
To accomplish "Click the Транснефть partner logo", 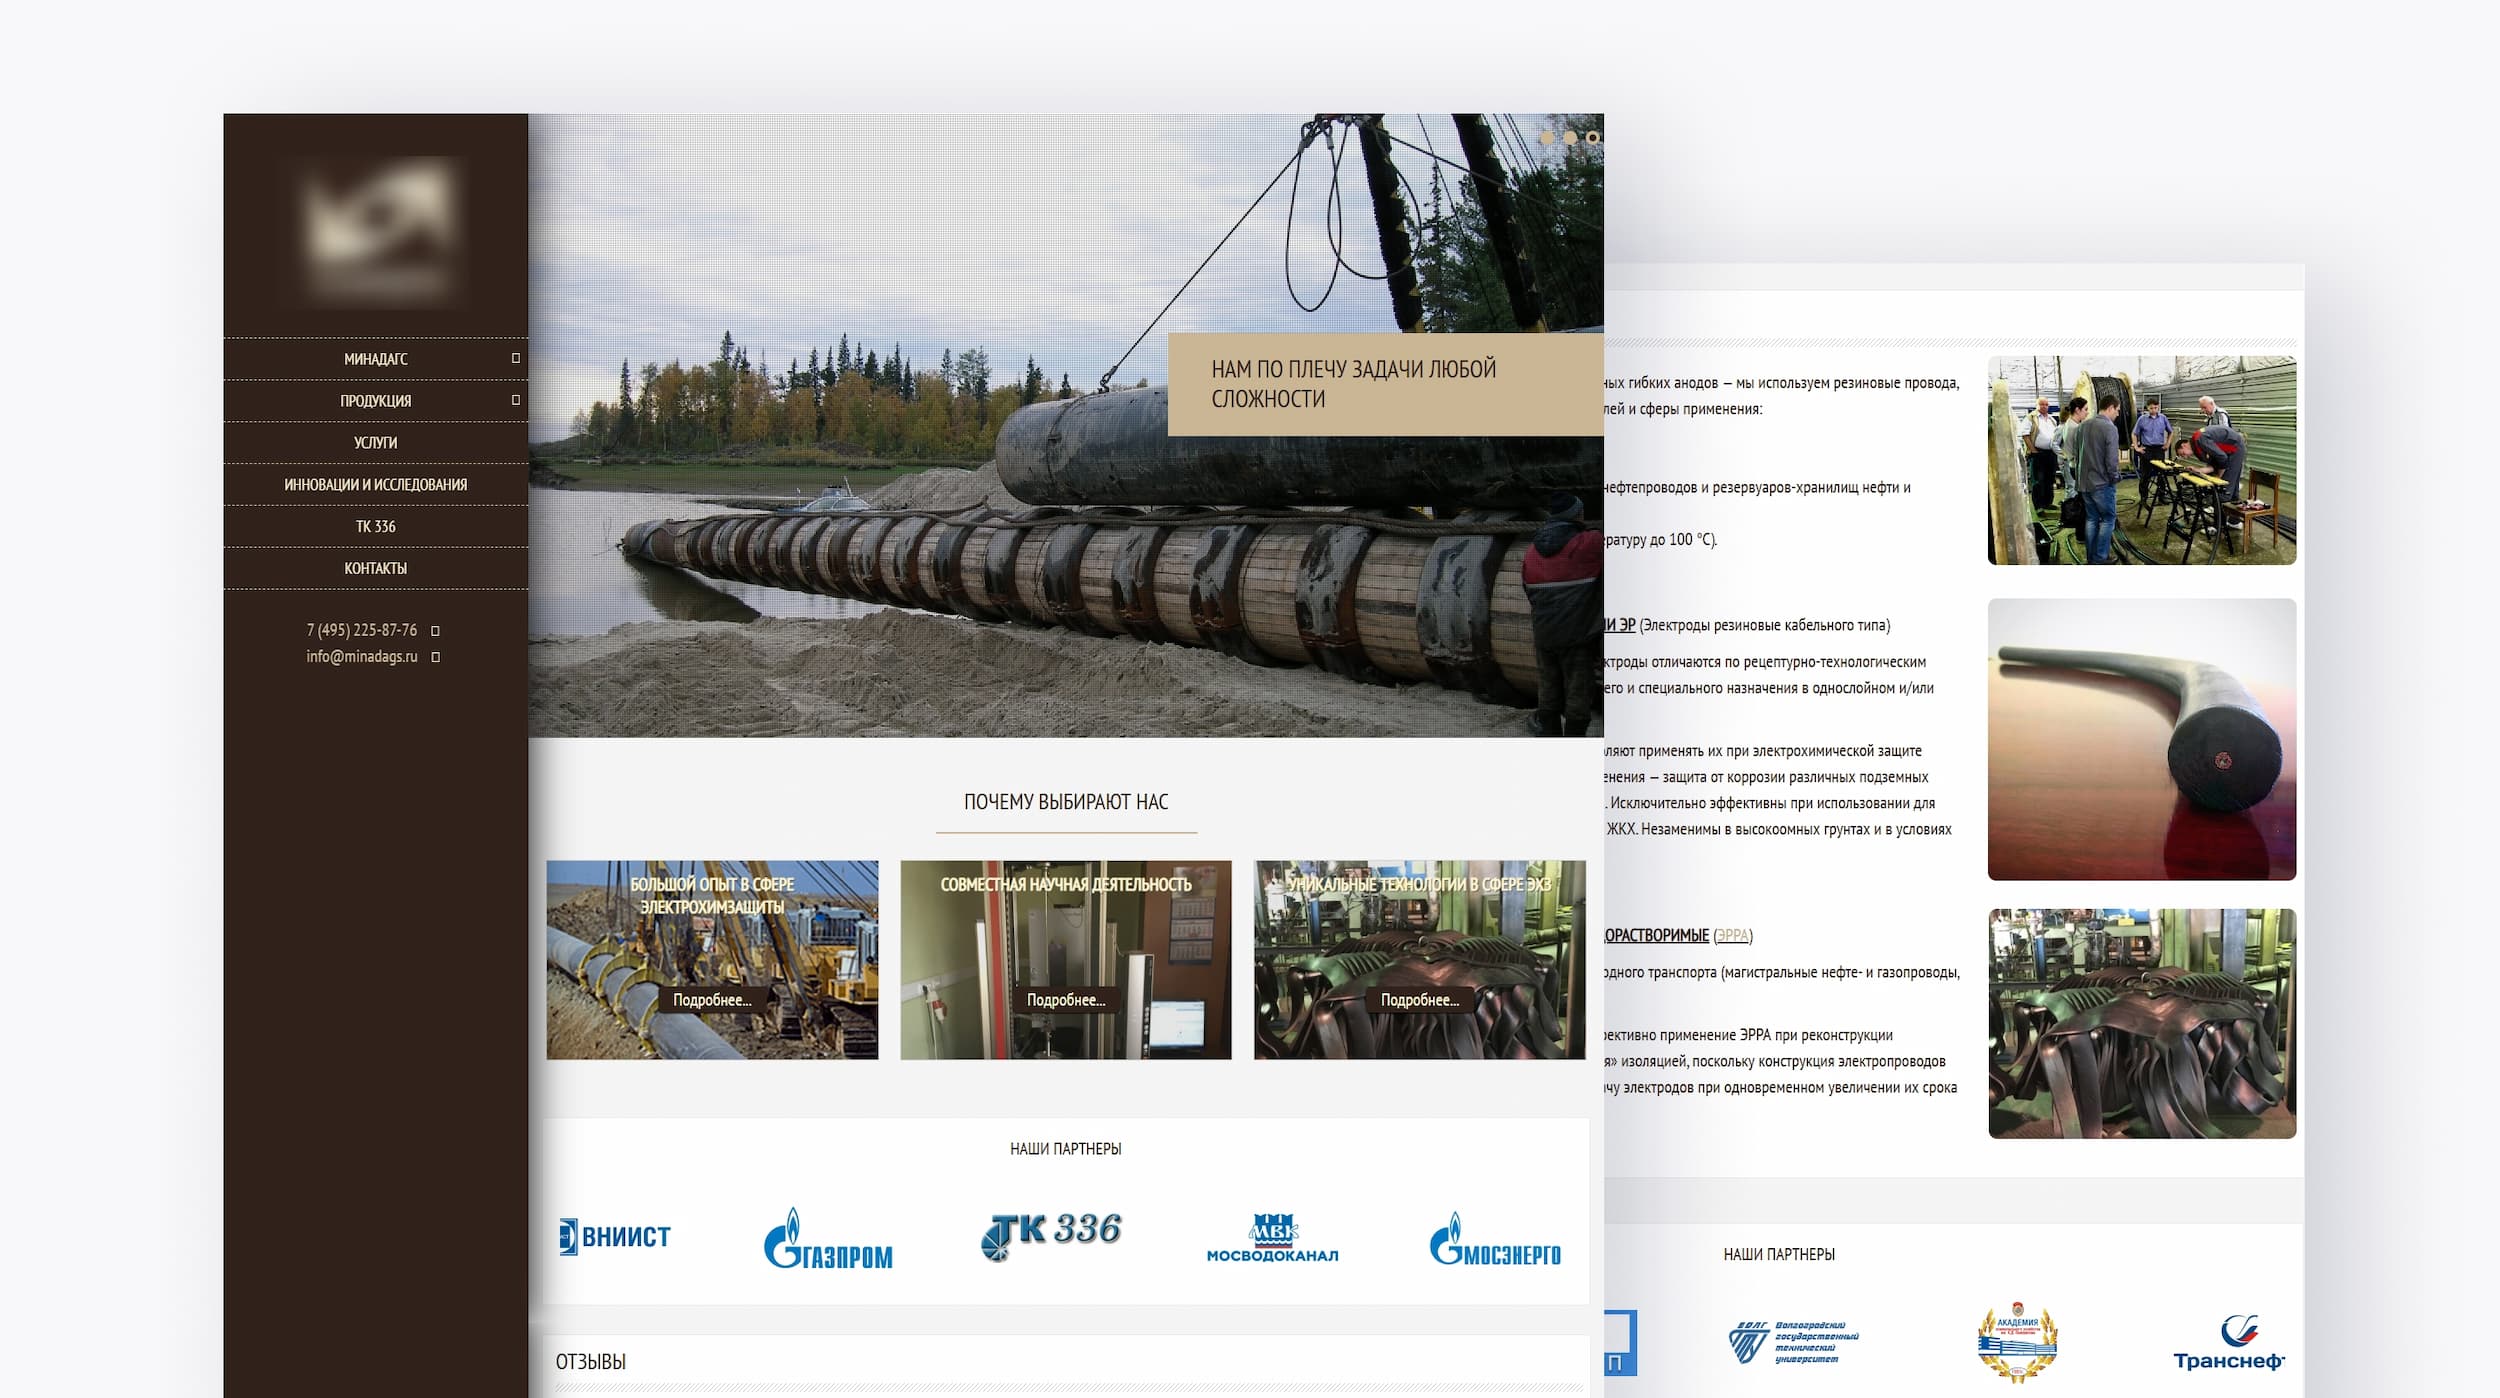I will point(2229,1343).
